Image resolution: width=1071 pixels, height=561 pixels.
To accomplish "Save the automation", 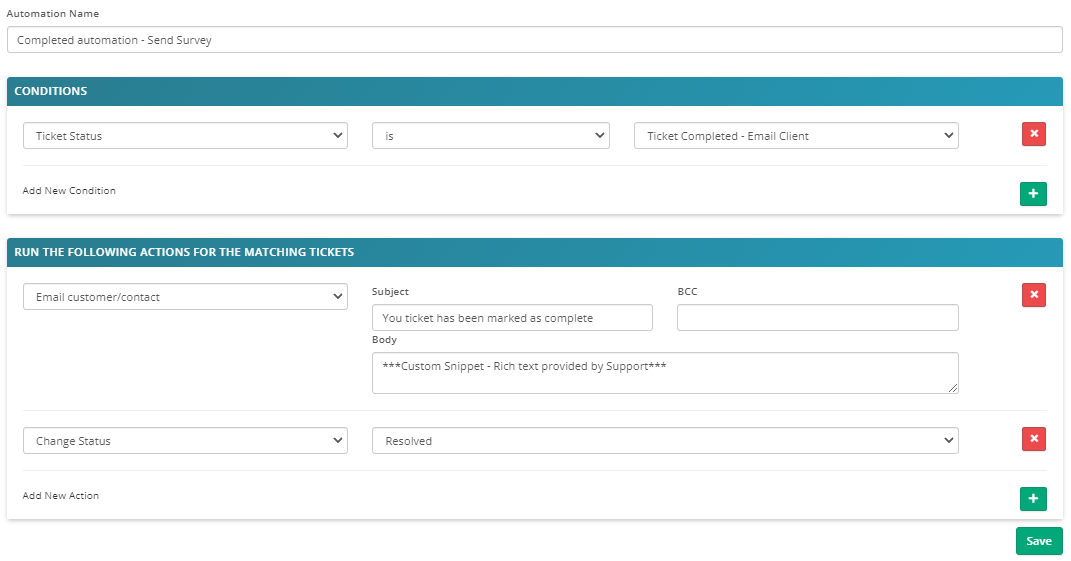I will pyautogui.click(x=1039, y=541).
